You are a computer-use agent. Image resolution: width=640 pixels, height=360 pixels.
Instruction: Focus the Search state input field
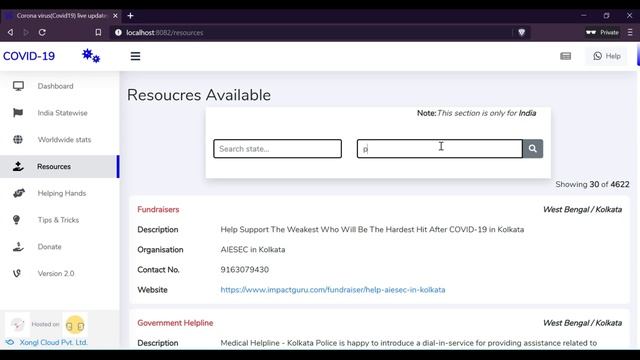[278, 149]
